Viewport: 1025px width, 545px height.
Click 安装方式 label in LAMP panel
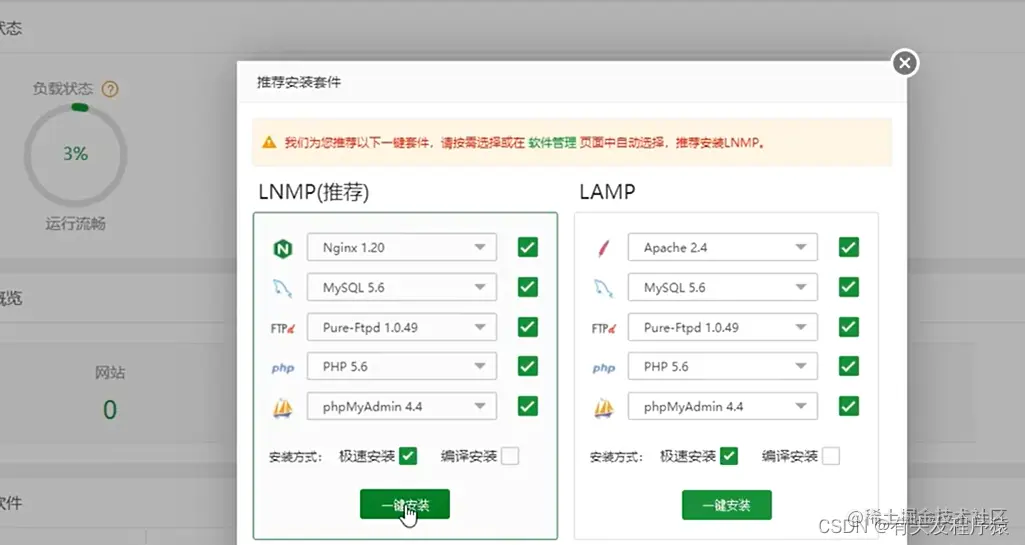pos(616,457)
